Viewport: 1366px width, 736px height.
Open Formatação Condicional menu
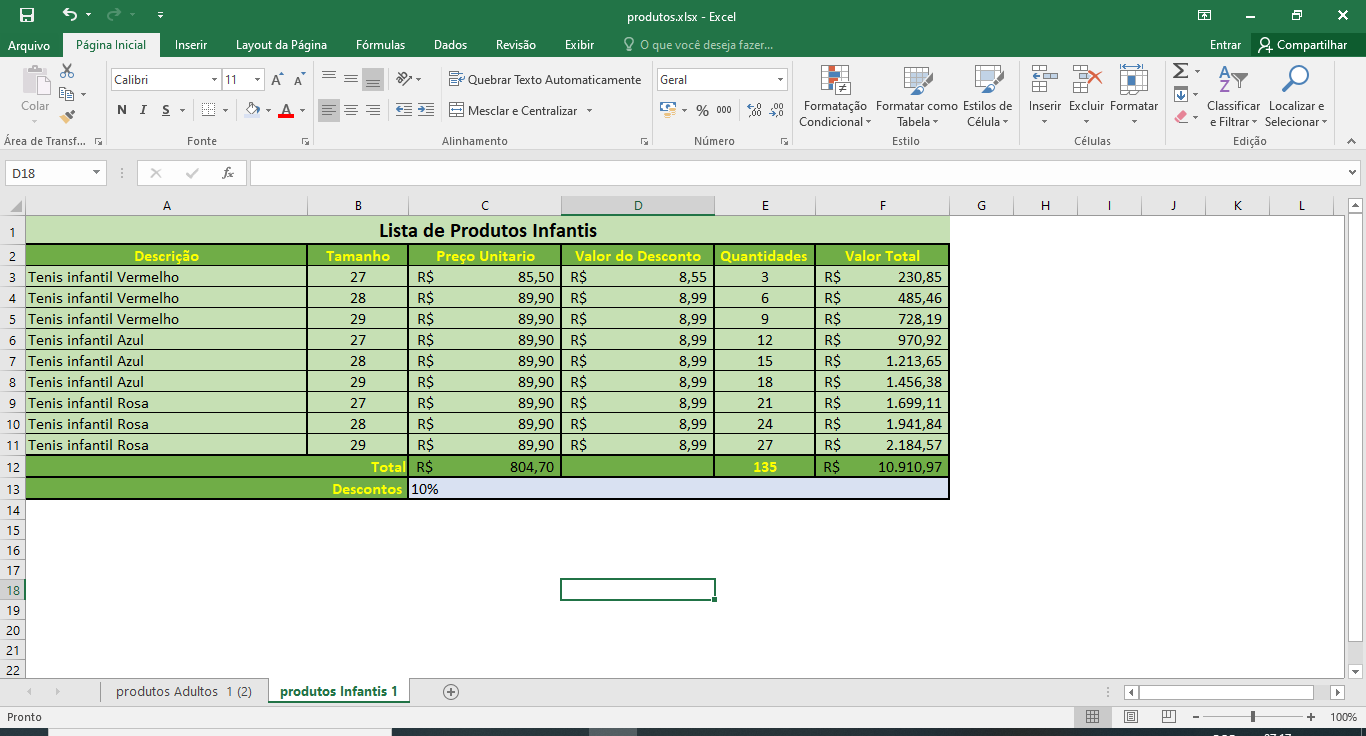point(835,97)
